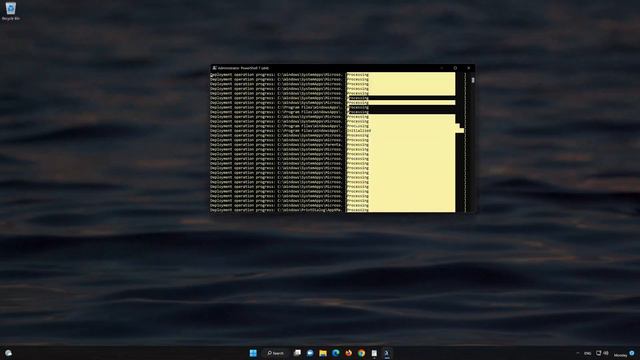
Task: Select the PowerShell taskbar icon
Action: (x=387, y=353)
